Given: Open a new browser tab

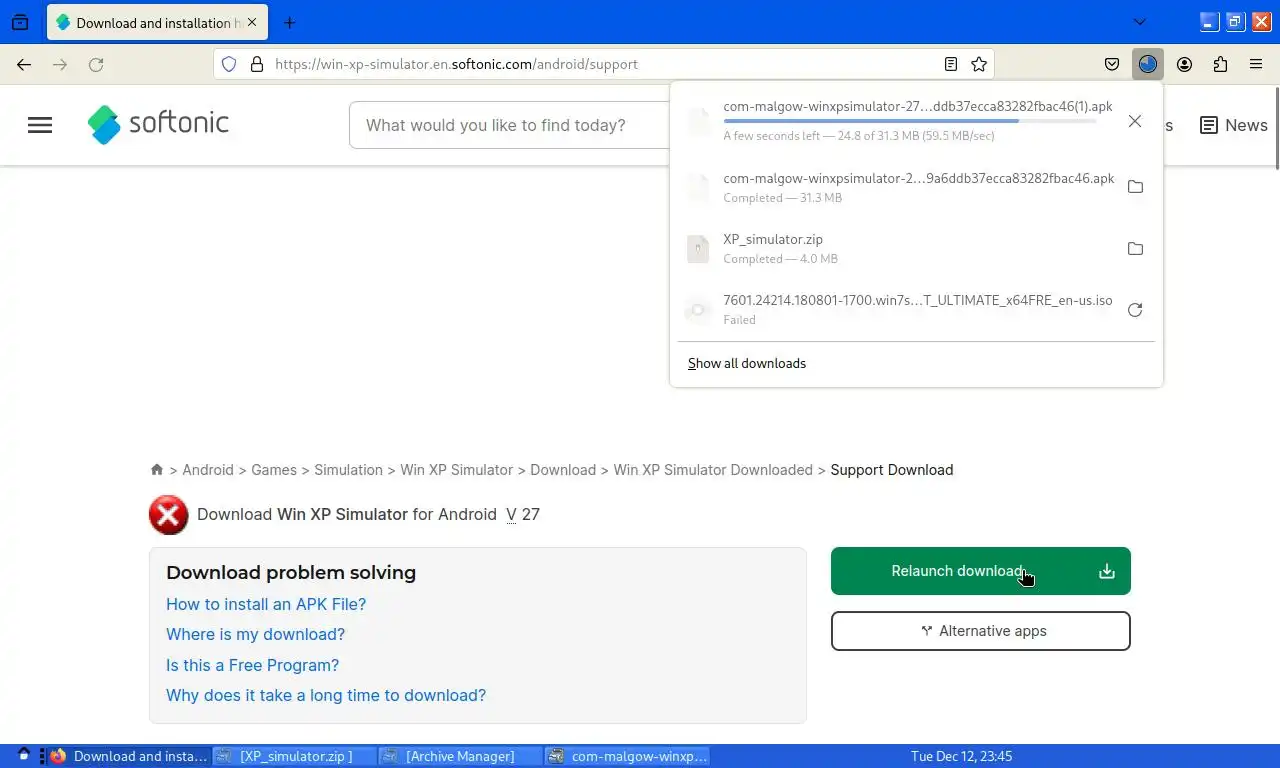Looking at the screenshot, I should point(289,22).
